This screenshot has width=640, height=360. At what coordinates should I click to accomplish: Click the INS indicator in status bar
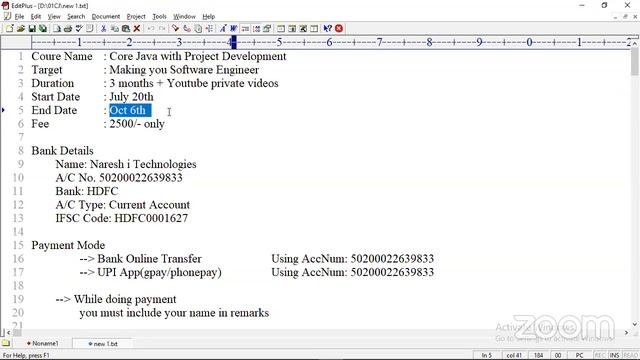pos(614,356)
